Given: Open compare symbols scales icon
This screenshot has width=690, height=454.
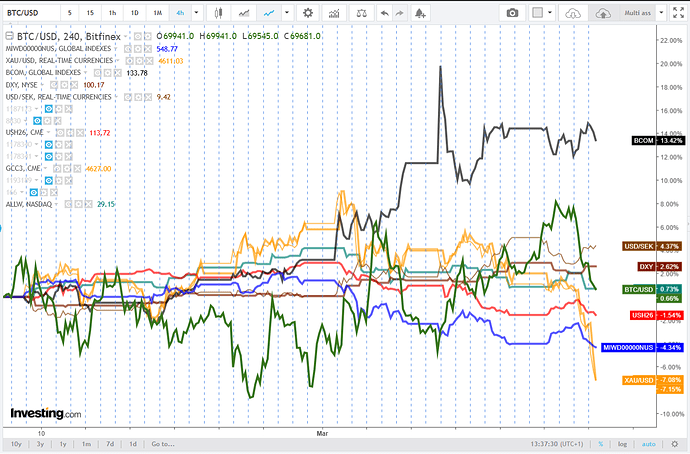Looking at the screenshot, I should 362,13.
